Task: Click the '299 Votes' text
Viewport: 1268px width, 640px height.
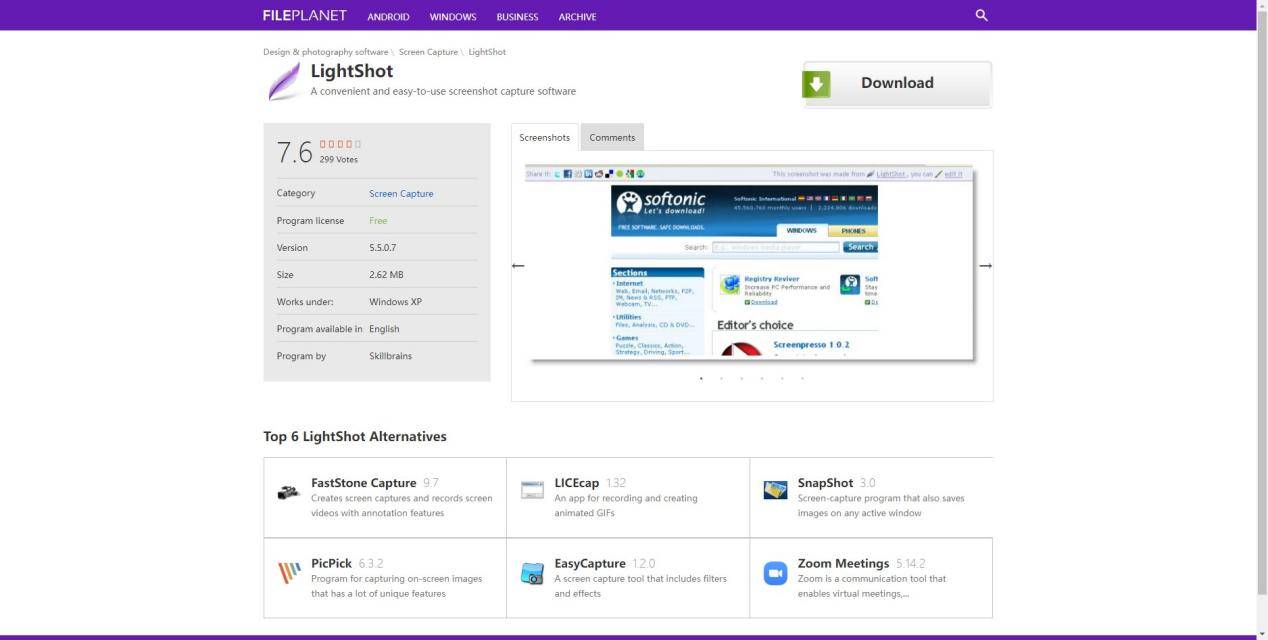Action: (x=339, y=160)
